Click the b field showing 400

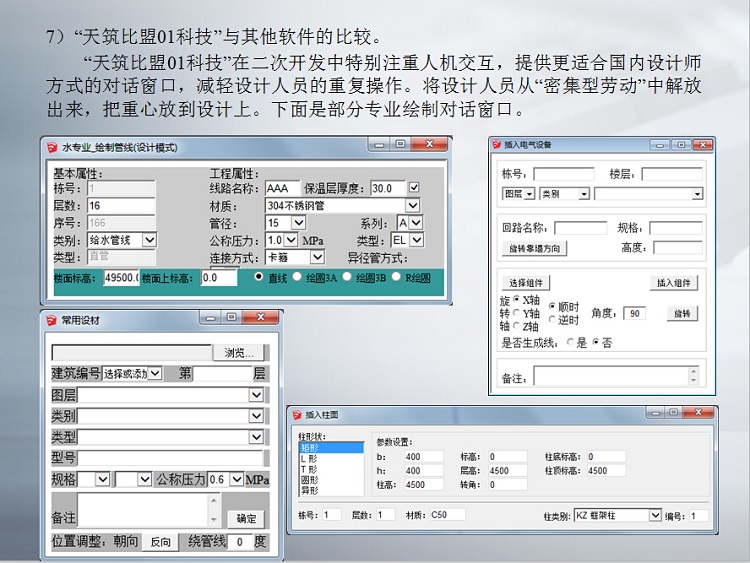coord(423,456)
